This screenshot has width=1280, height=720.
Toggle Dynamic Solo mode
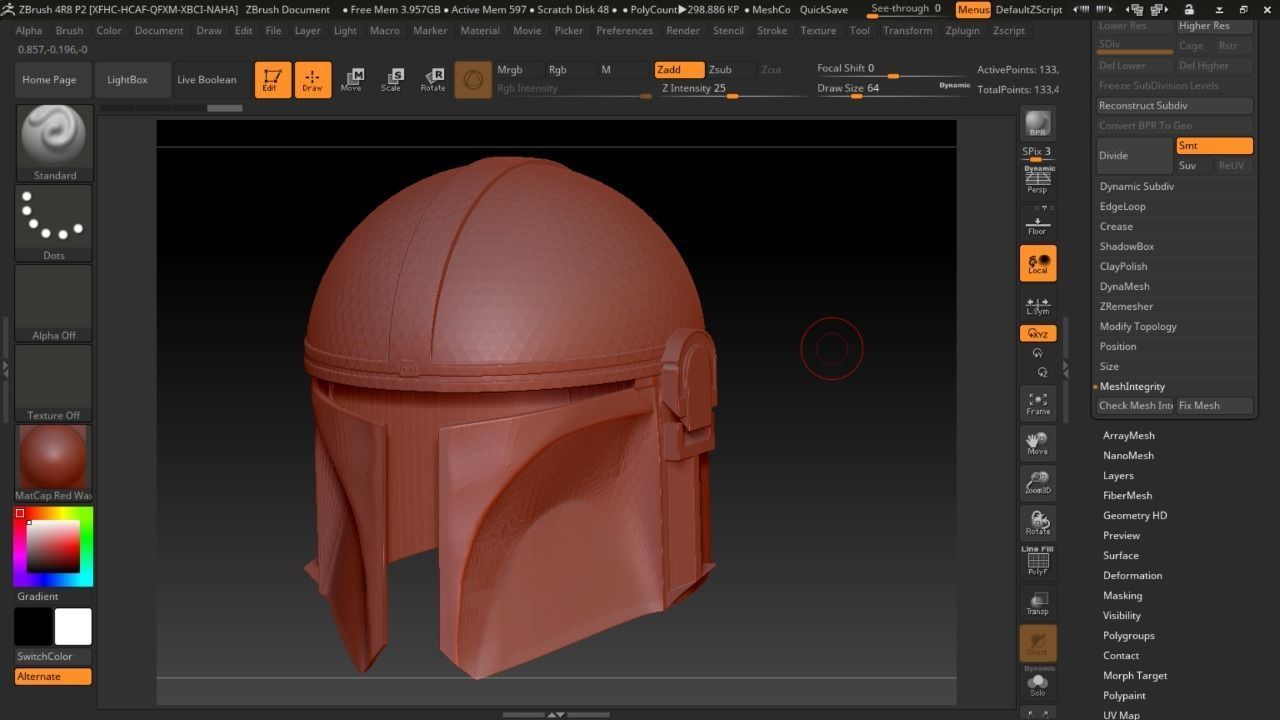pyautogui.click(x=1038, y=682)
